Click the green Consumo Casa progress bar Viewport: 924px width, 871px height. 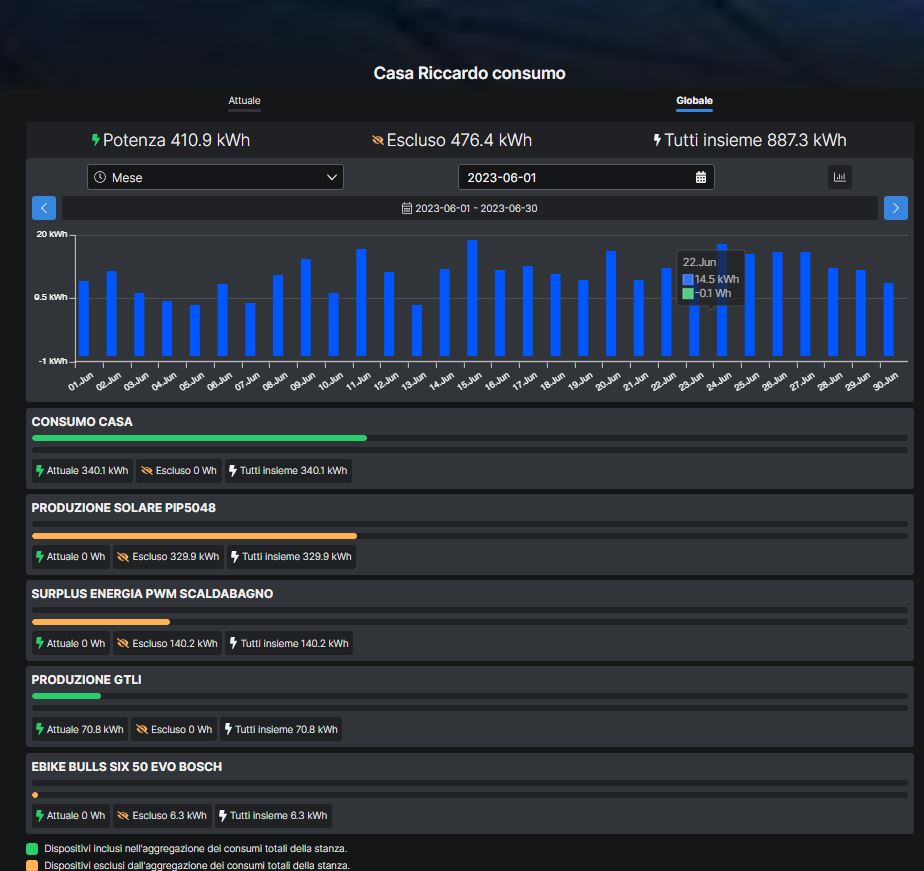coord(199,438)
